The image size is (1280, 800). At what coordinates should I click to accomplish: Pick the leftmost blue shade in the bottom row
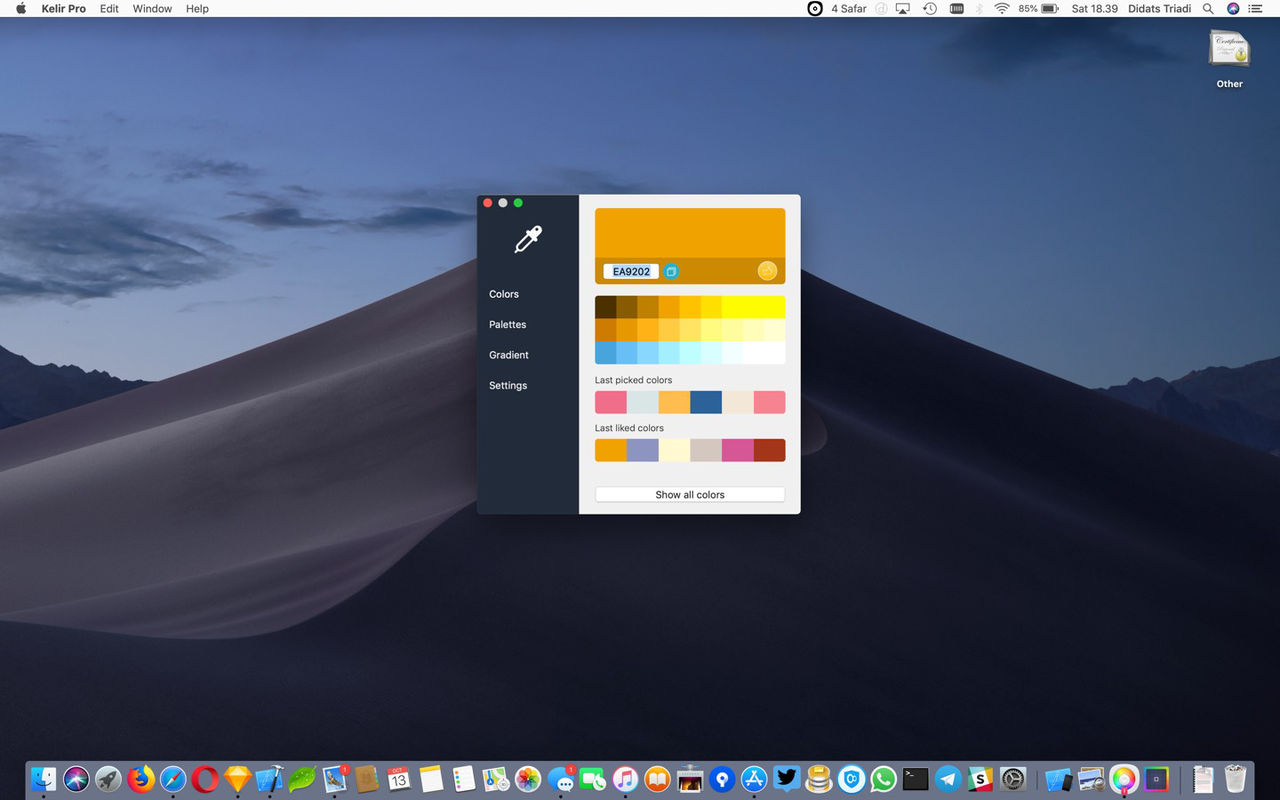tap(605, 353)
